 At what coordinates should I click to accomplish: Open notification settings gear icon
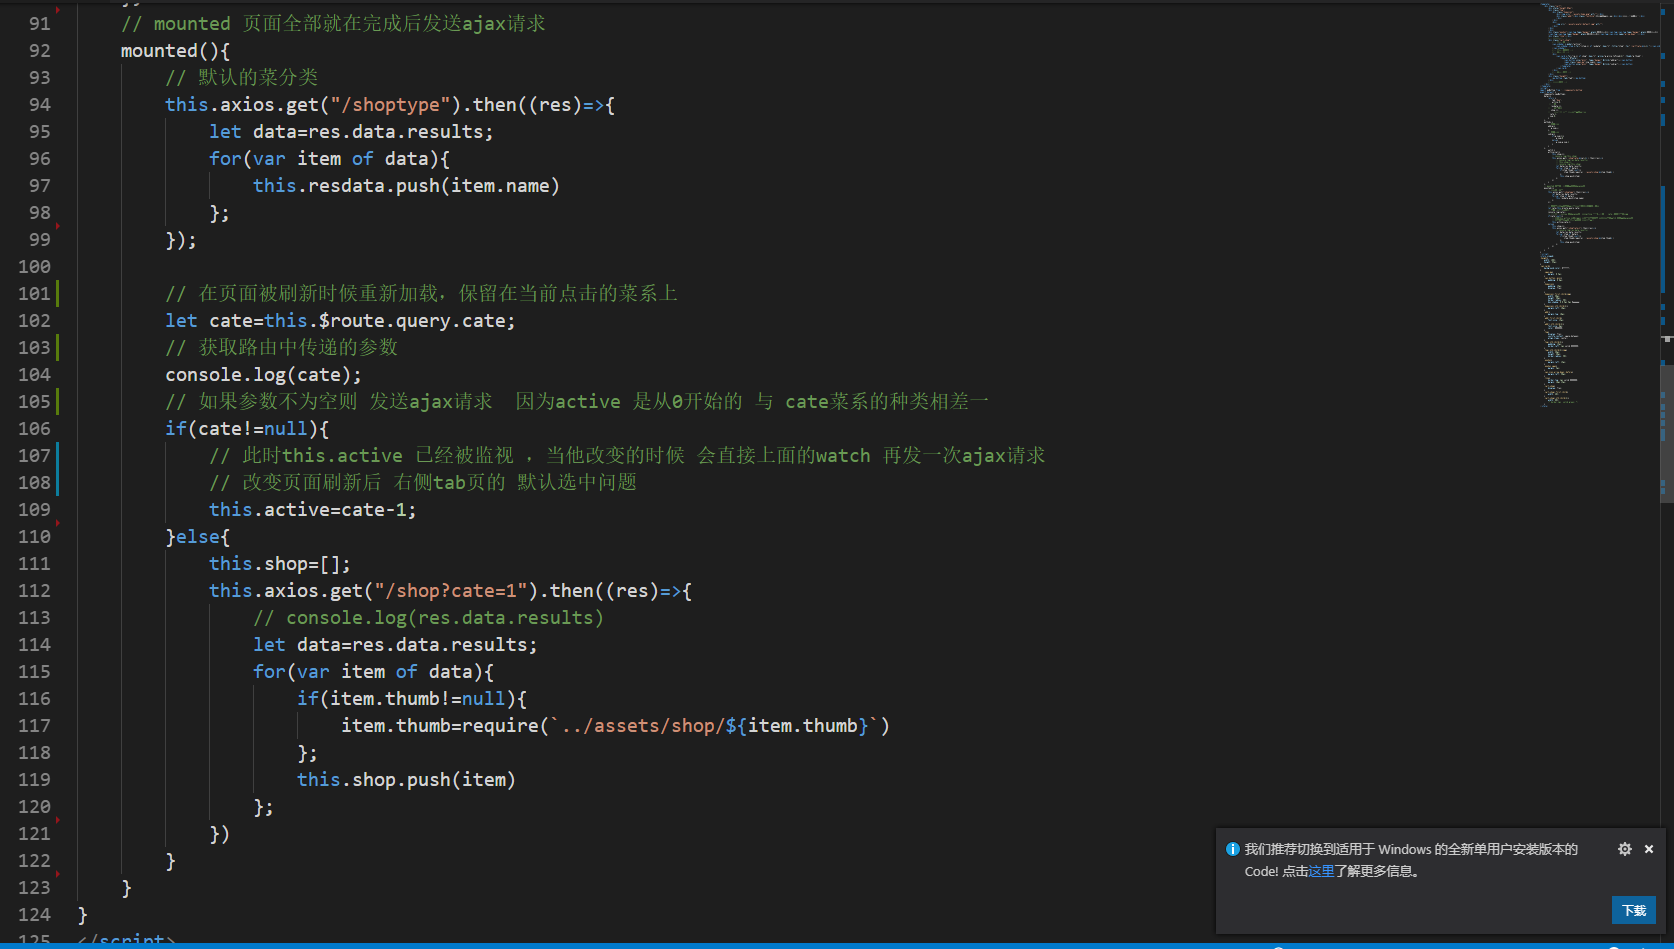(1625, 849)
